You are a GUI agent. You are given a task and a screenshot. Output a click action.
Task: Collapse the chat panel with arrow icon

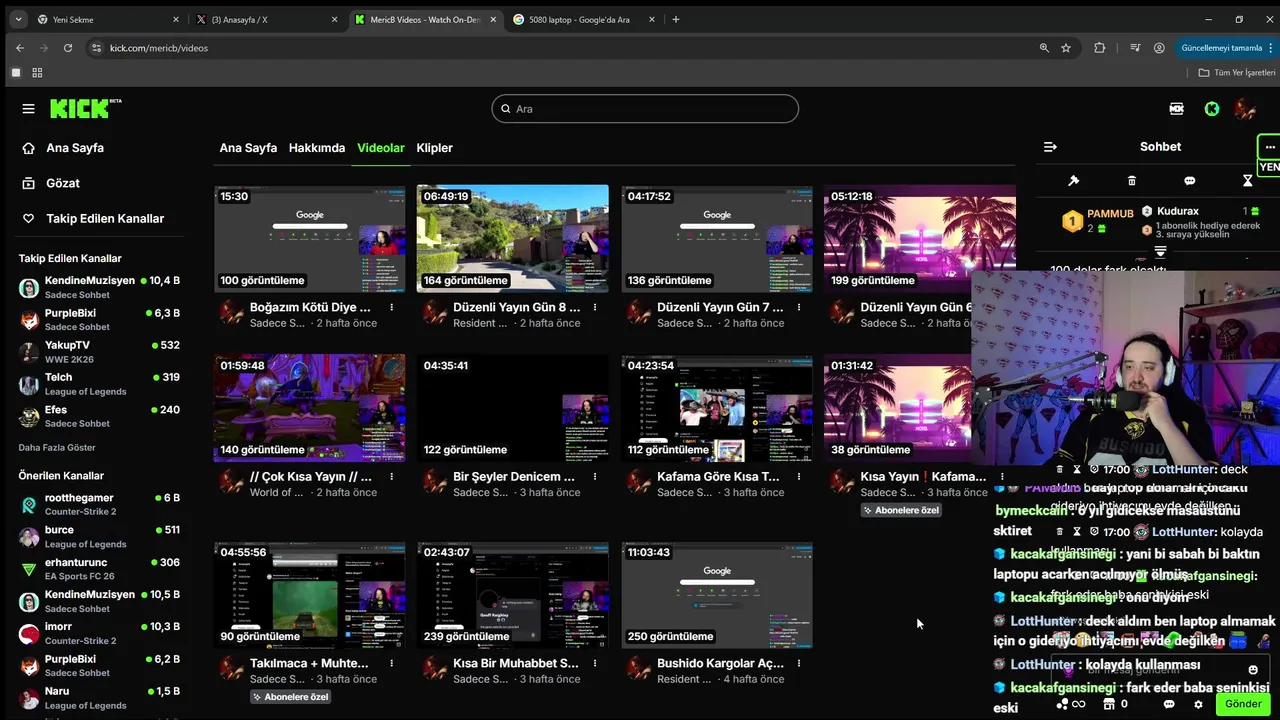[1050, 147]
